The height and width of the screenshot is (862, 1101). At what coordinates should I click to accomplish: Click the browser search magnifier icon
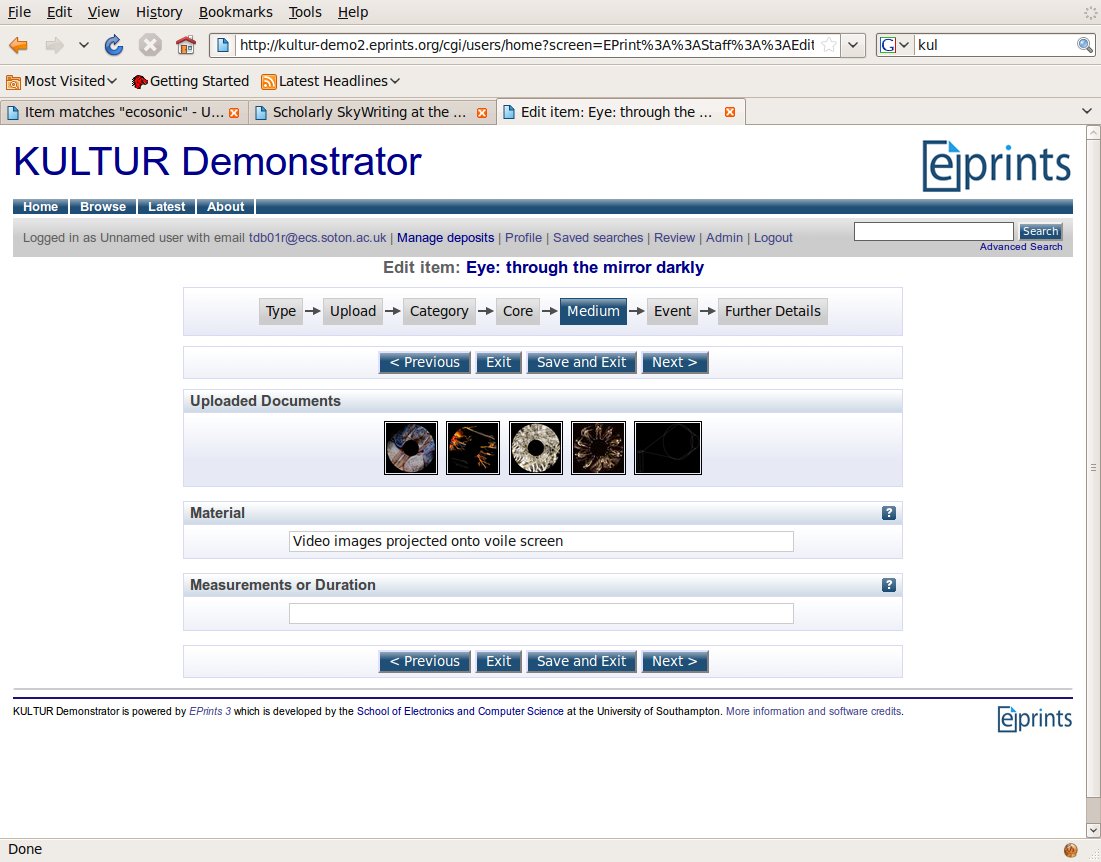point(1084,45)
